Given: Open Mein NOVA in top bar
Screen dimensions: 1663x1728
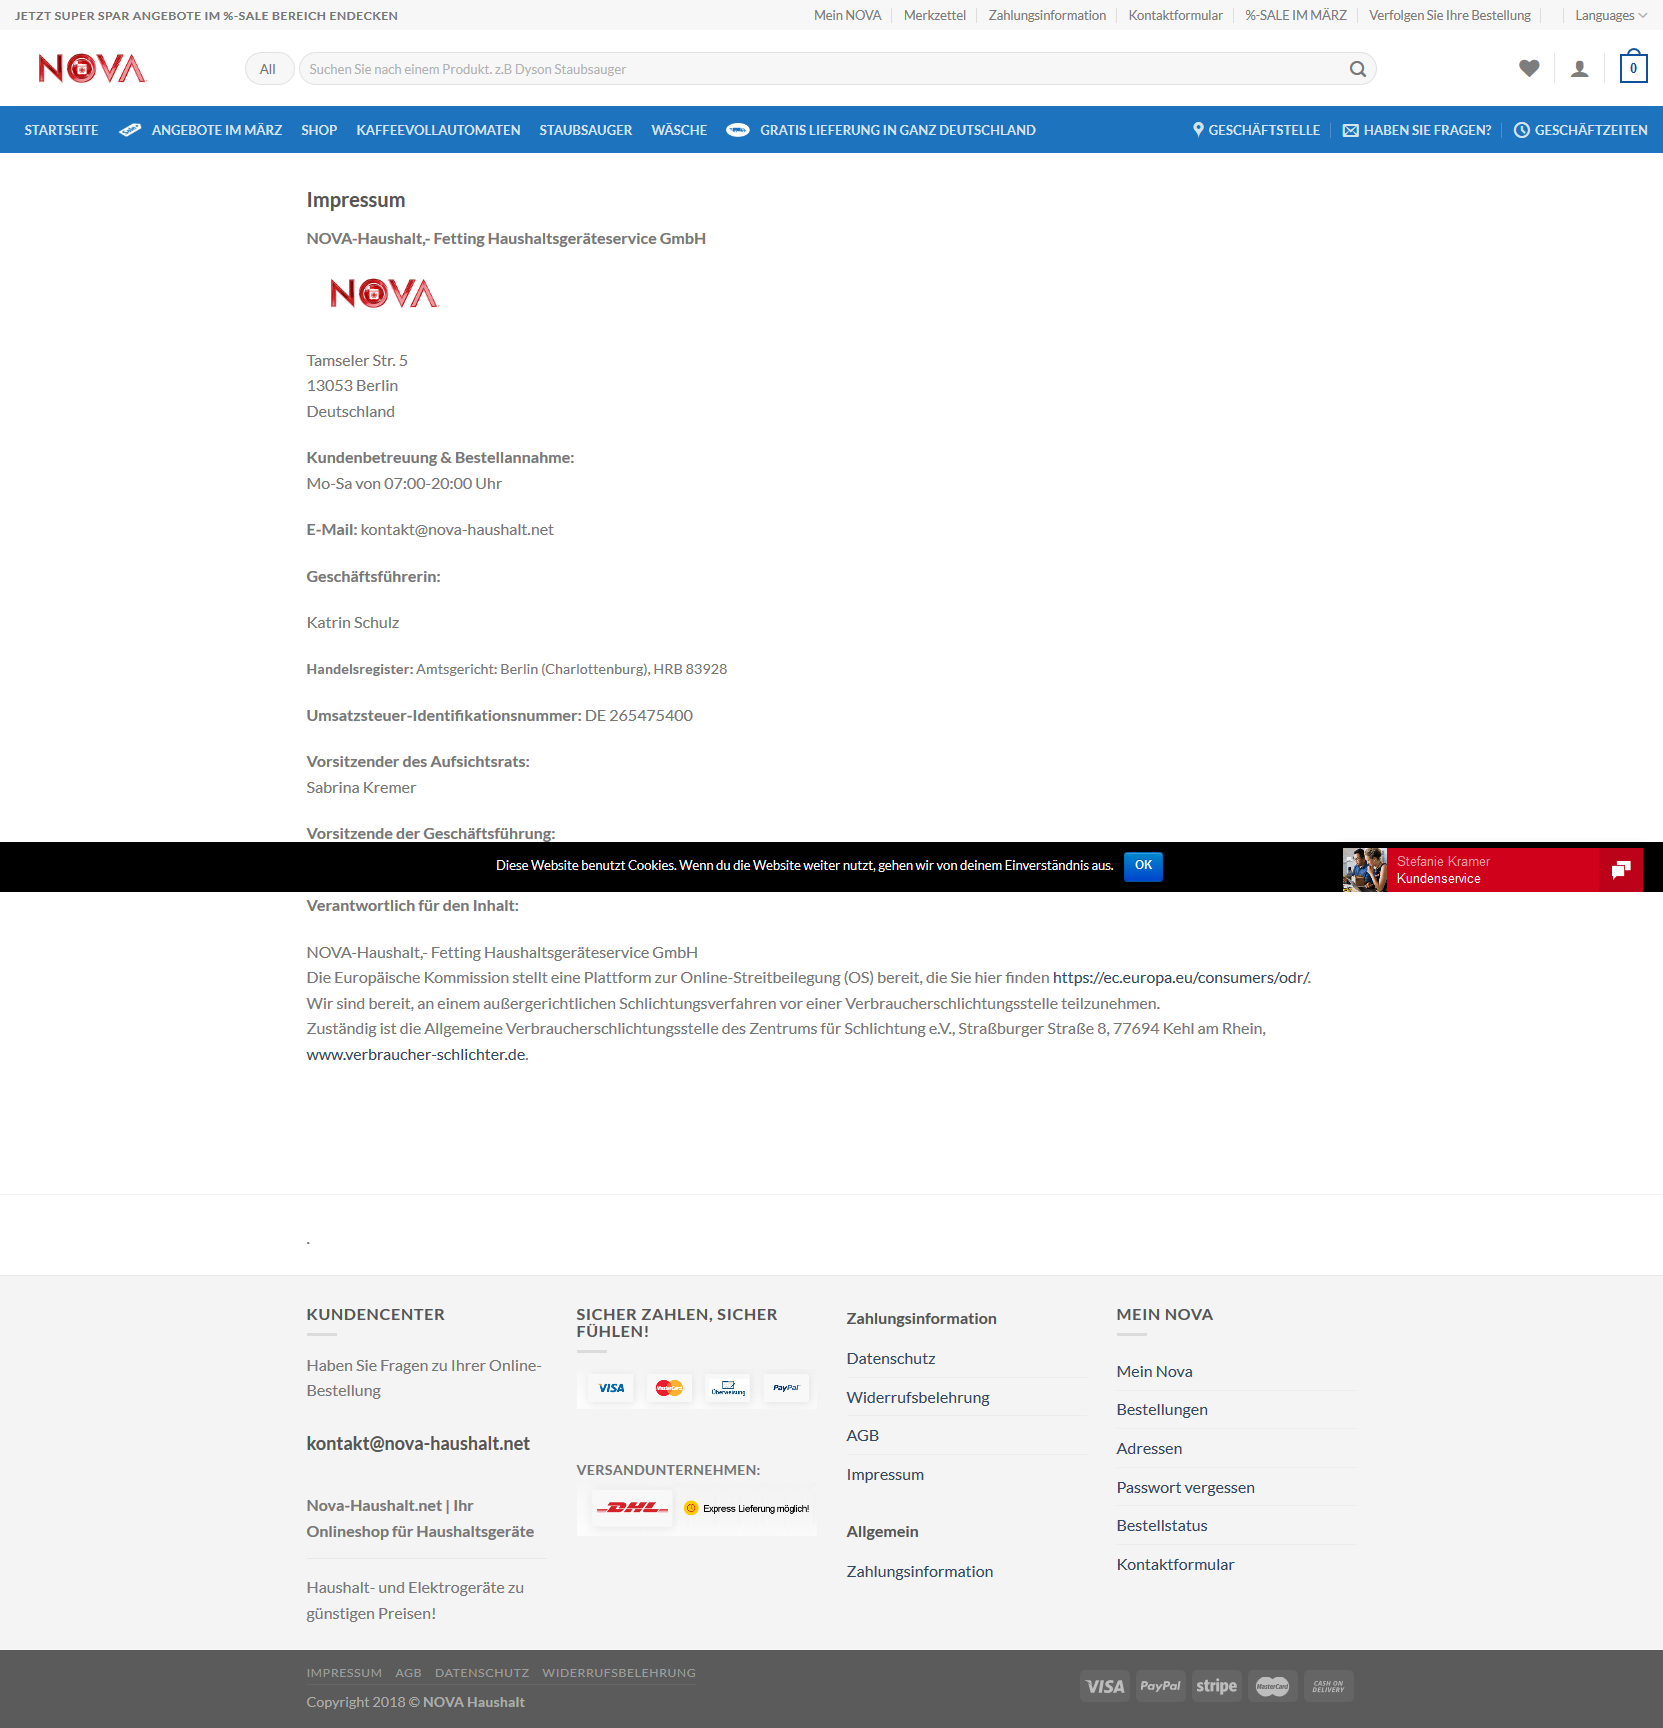Looking at the screenshot, I should 847,15.
